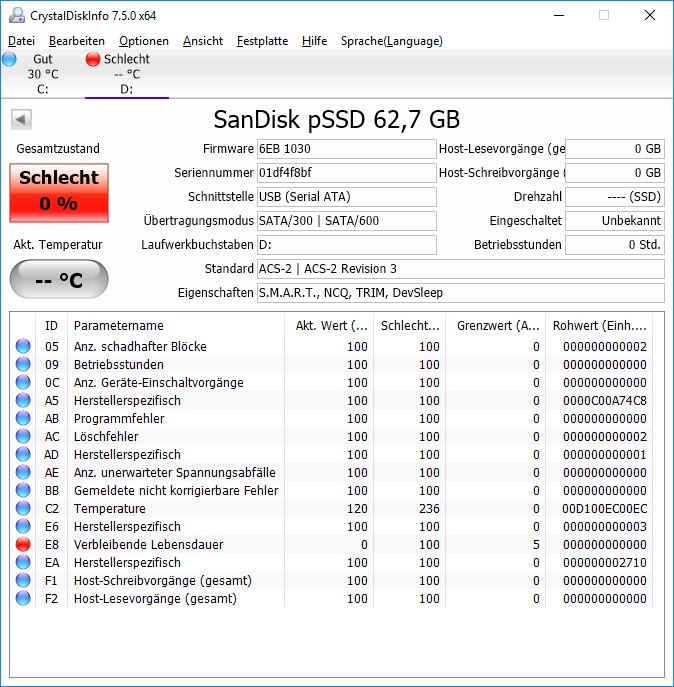This screenshot has height=687, width=674.
Task: Open the Ansicht menu
Action: (x=203, y=41)
